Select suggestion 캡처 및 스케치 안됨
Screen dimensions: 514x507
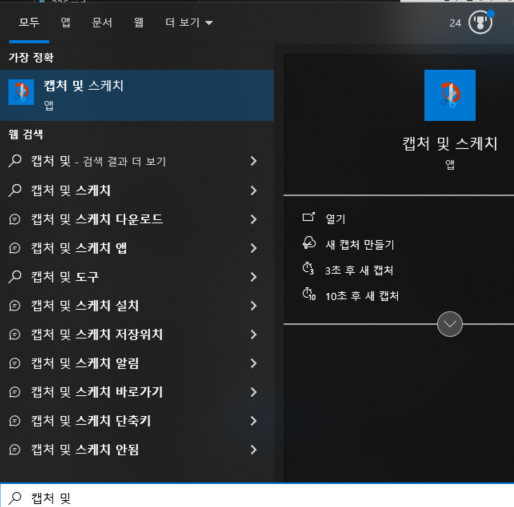pyautogui.click(x=137, y=450)
